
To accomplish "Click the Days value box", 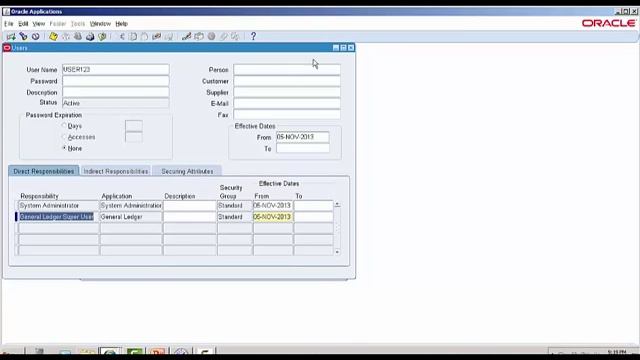I will coord(134,126).
